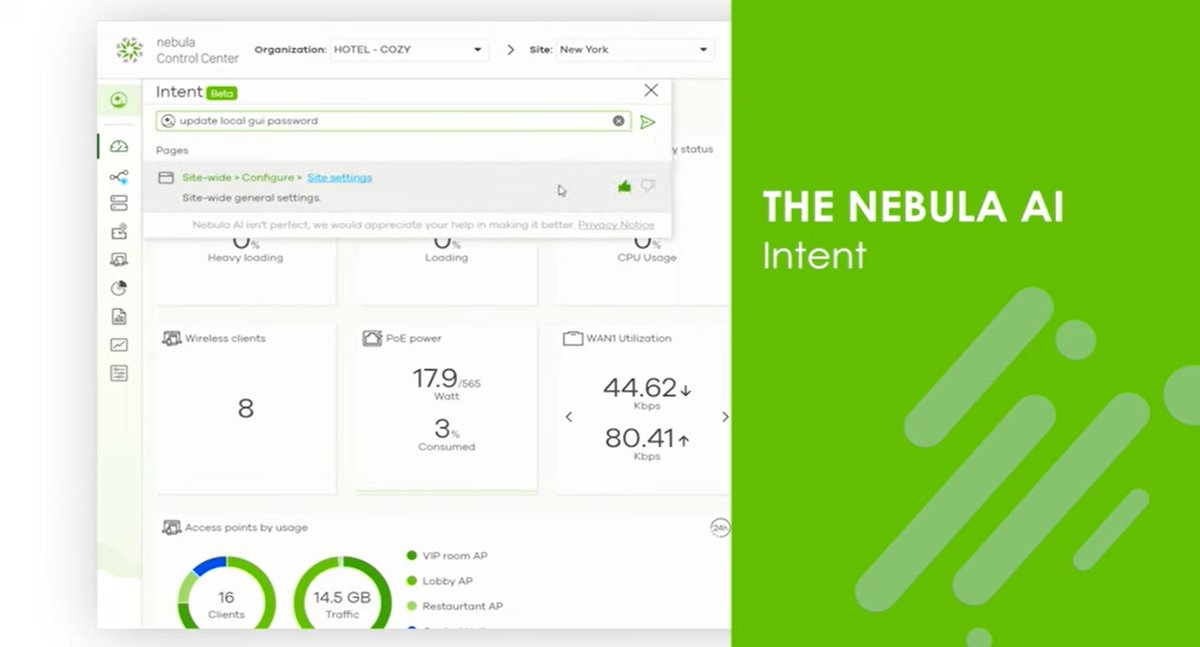1200x647 pixels.
Task: Show next WAN utilization with right chevron
Action: tap(725, 417)
